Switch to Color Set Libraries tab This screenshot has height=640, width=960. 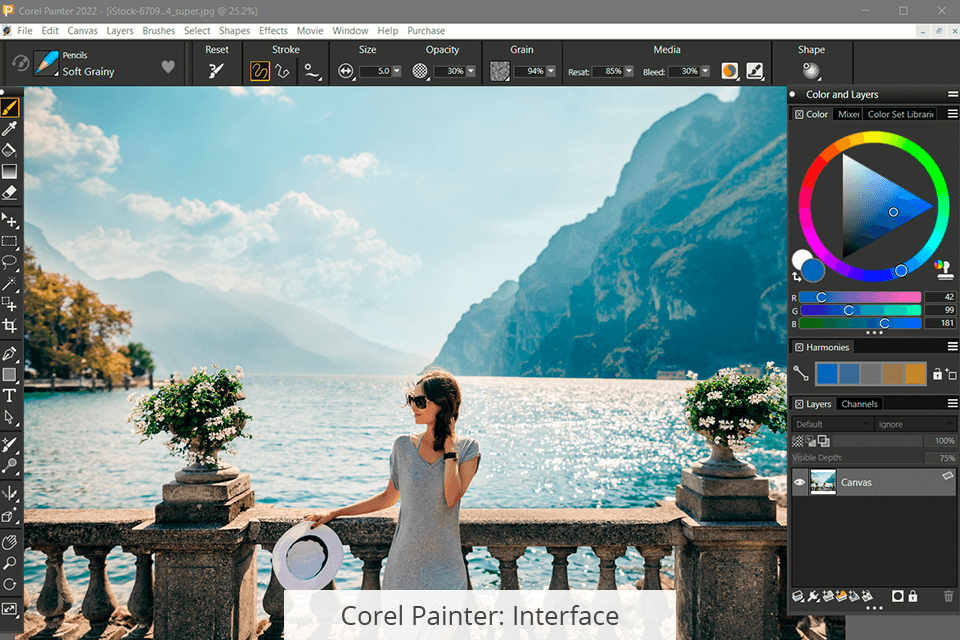click(900, 114)
